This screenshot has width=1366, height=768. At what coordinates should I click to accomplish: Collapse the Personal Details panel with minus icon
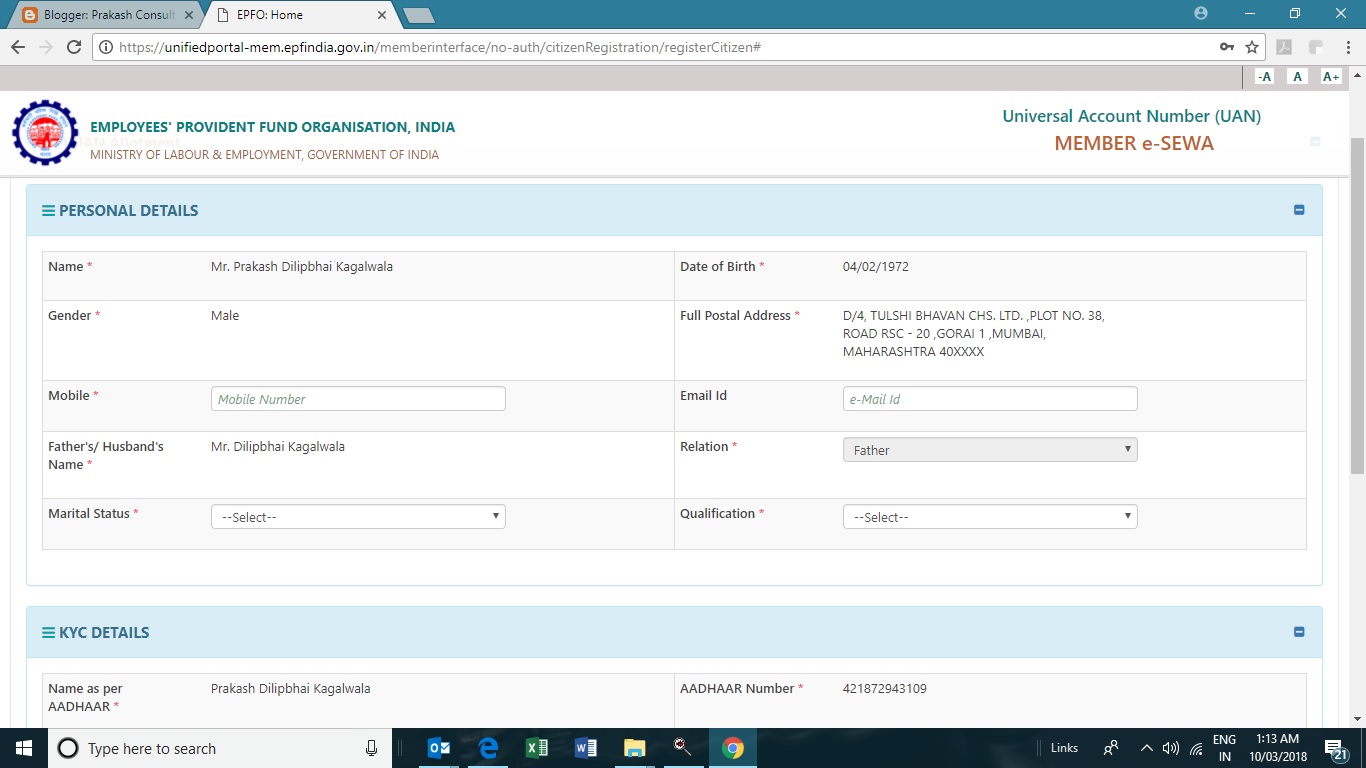point(1299,210)
